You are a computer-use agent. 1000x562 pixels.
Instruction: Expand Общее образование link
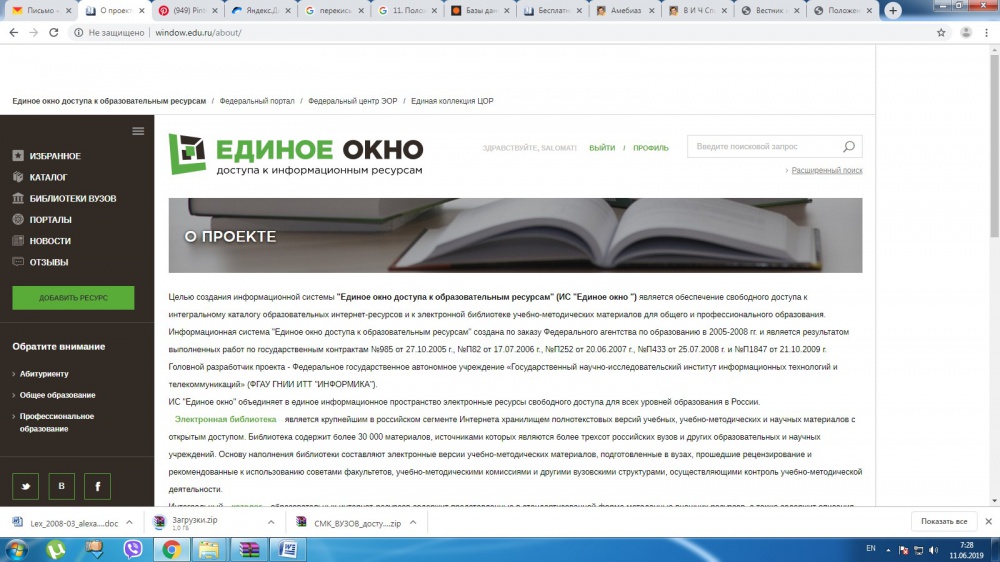[x=57, y=395]
